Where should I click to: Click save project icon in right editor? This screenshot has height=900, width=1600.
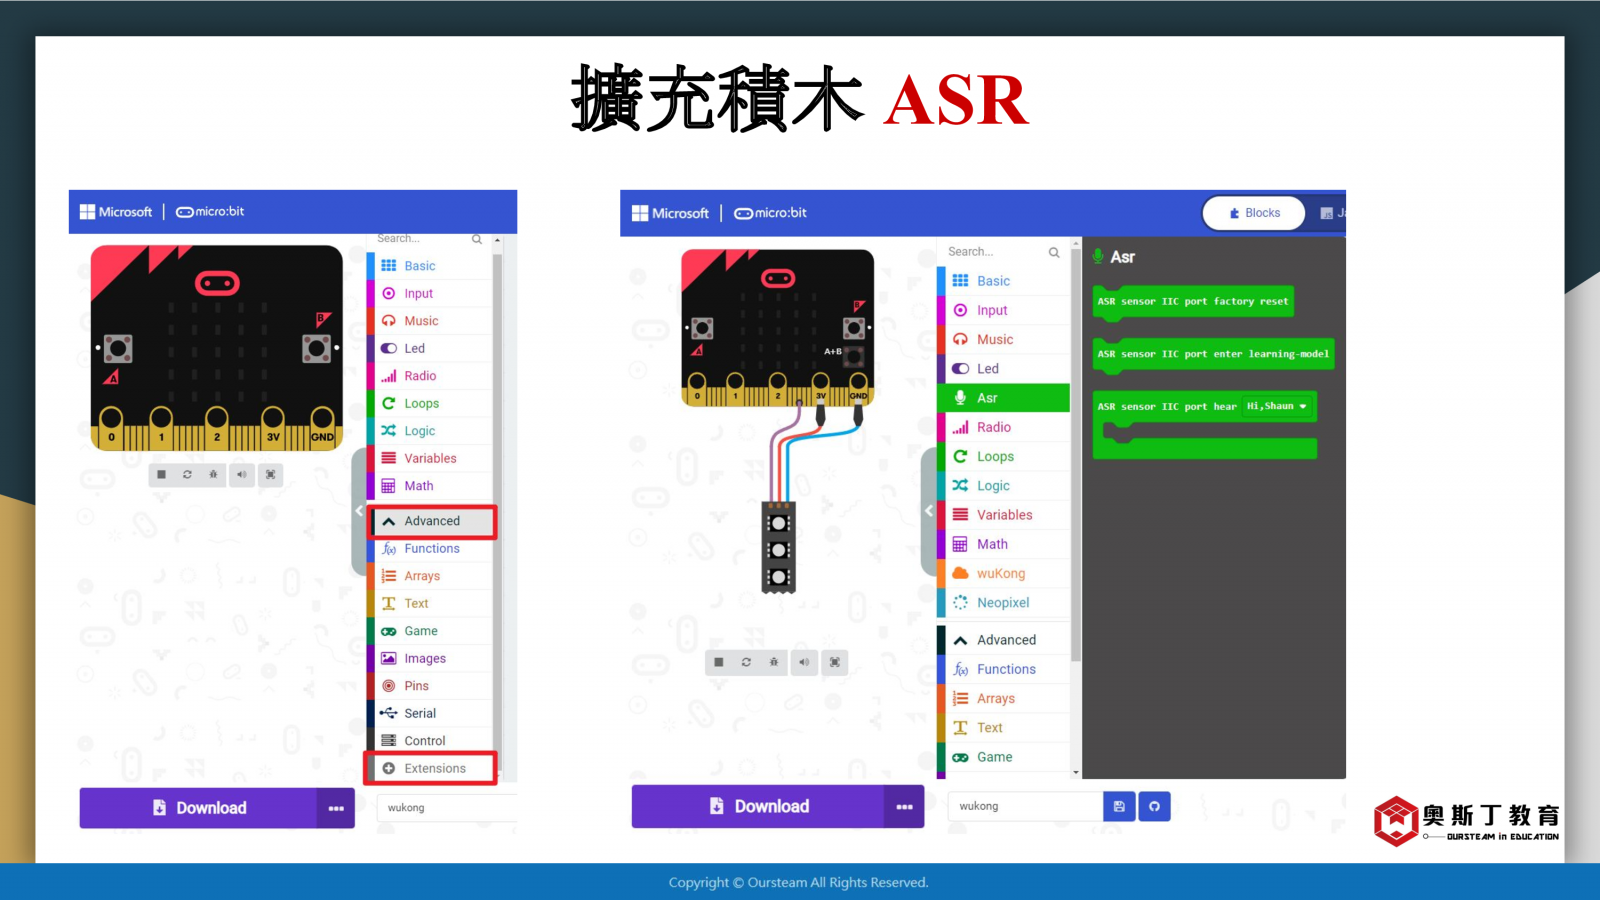[1119, 806]
